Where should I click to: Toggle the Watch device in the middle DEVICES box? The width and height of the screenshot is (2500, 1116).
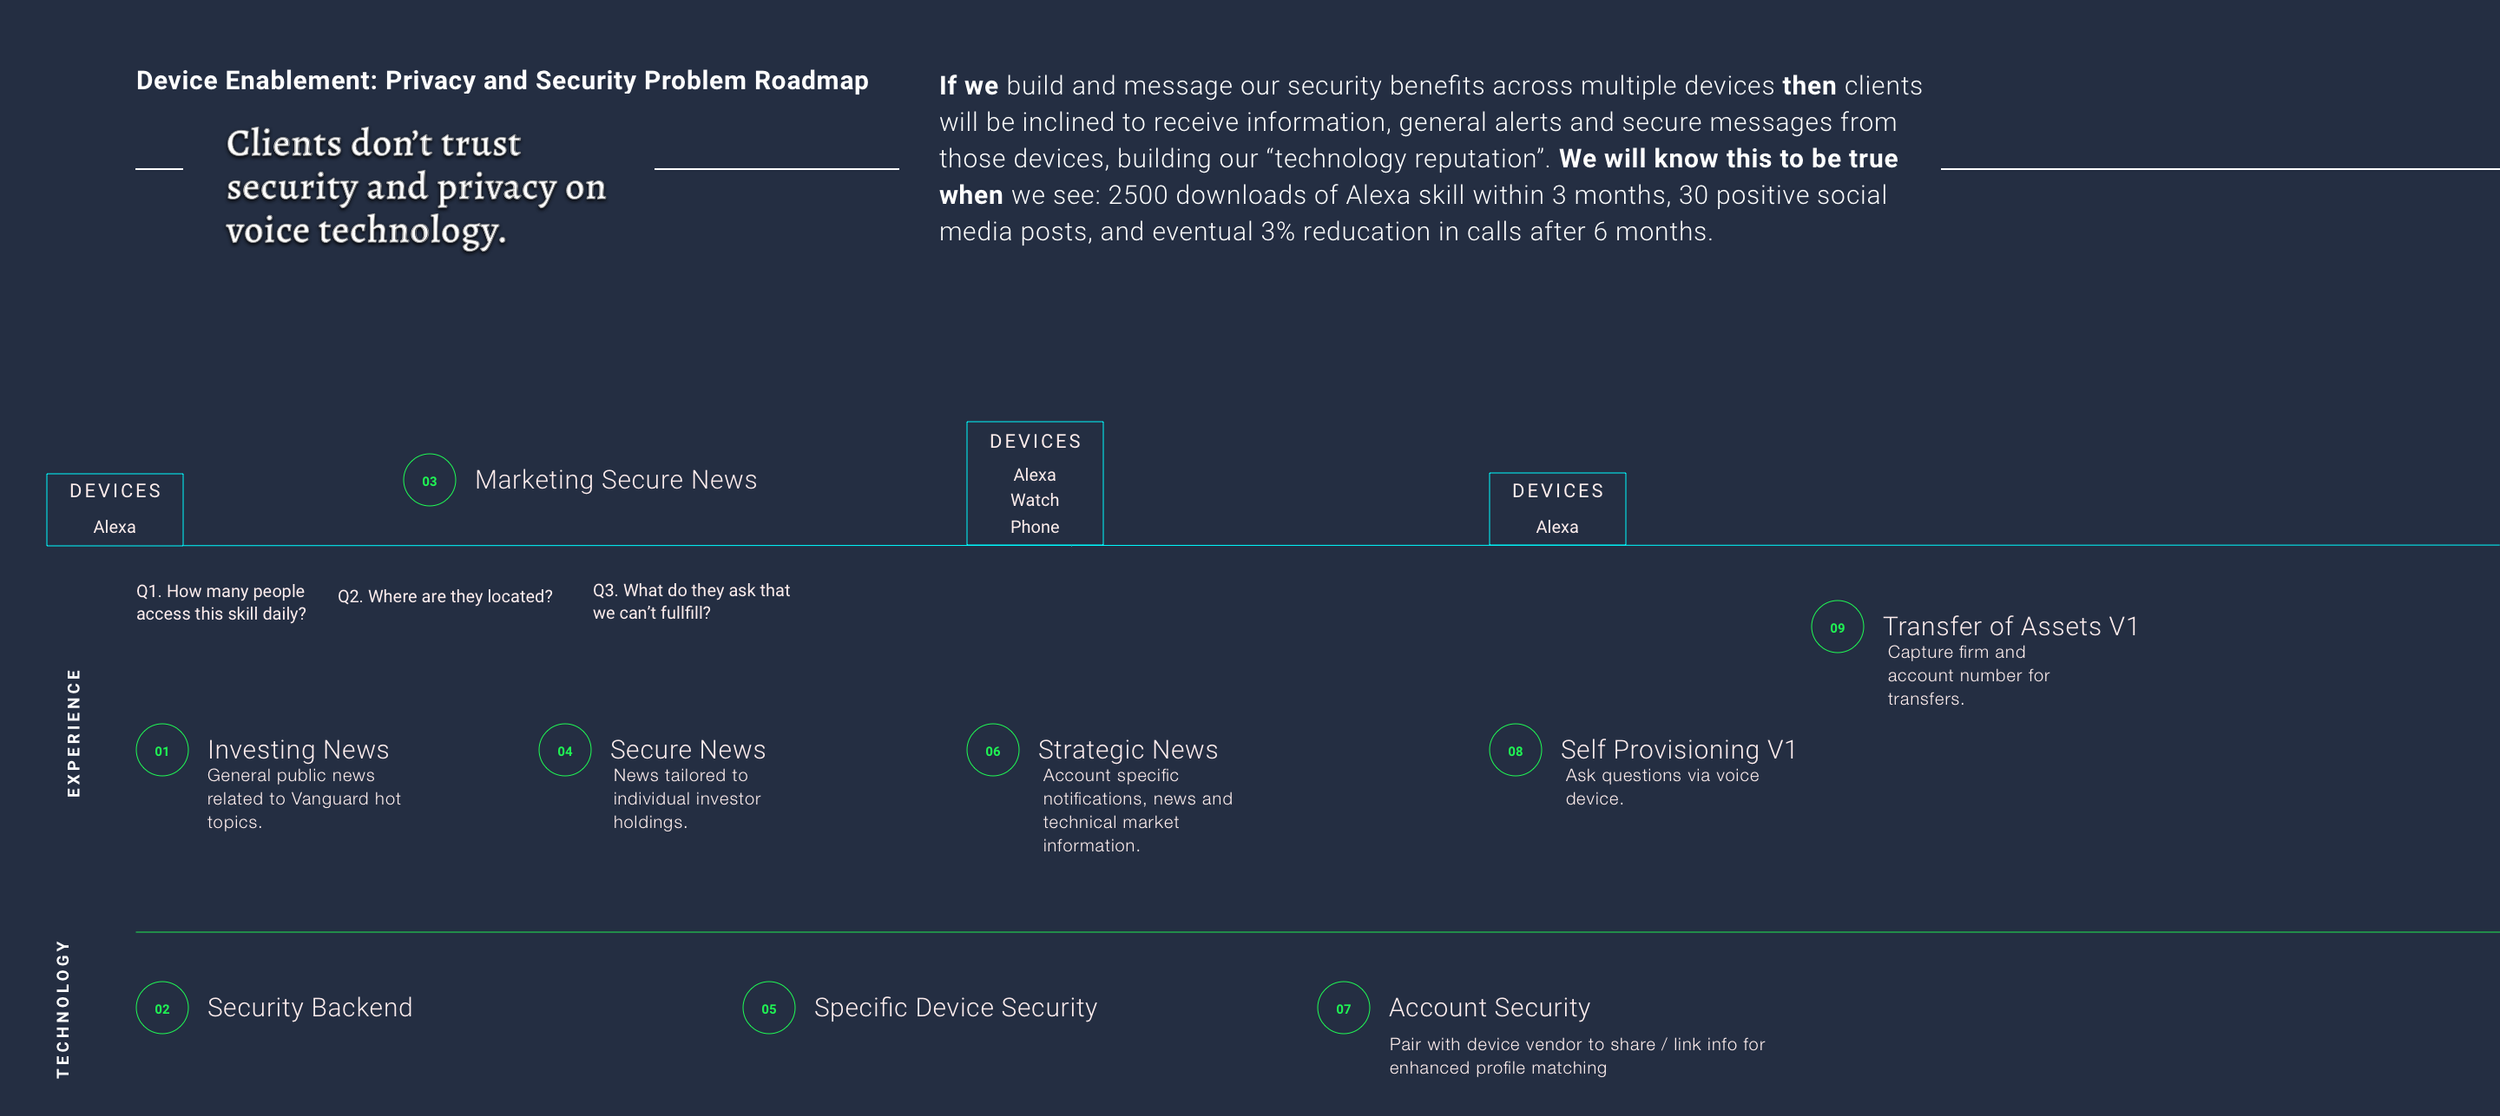tap(1034, 499)
